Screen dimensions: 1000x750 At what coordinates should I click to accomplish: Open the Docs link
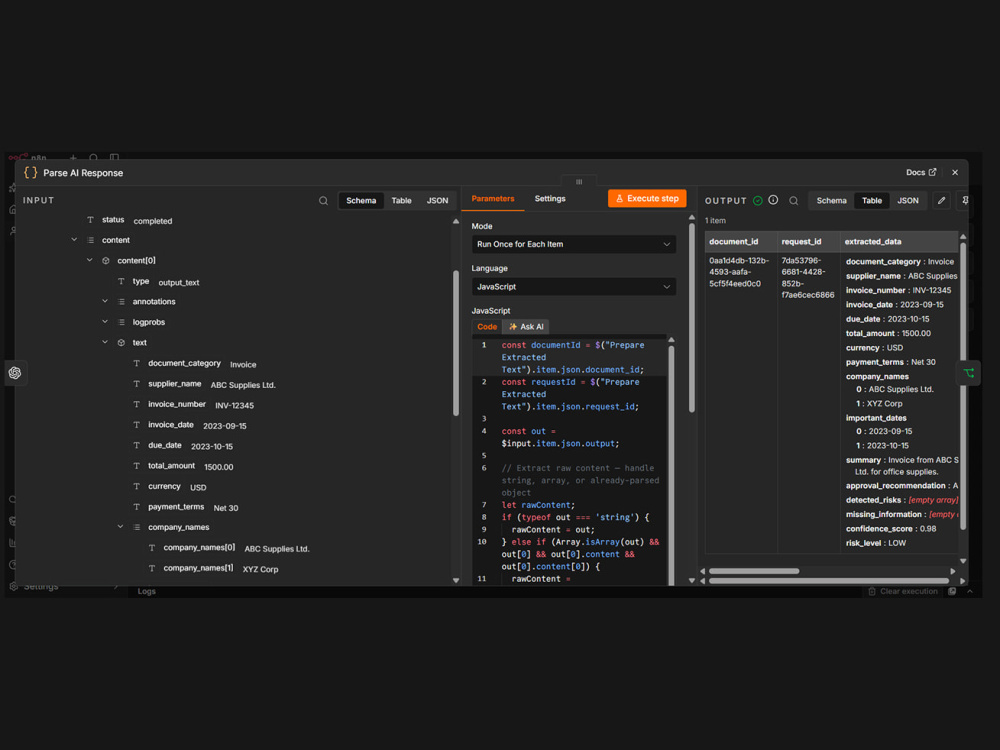point(921,173)
